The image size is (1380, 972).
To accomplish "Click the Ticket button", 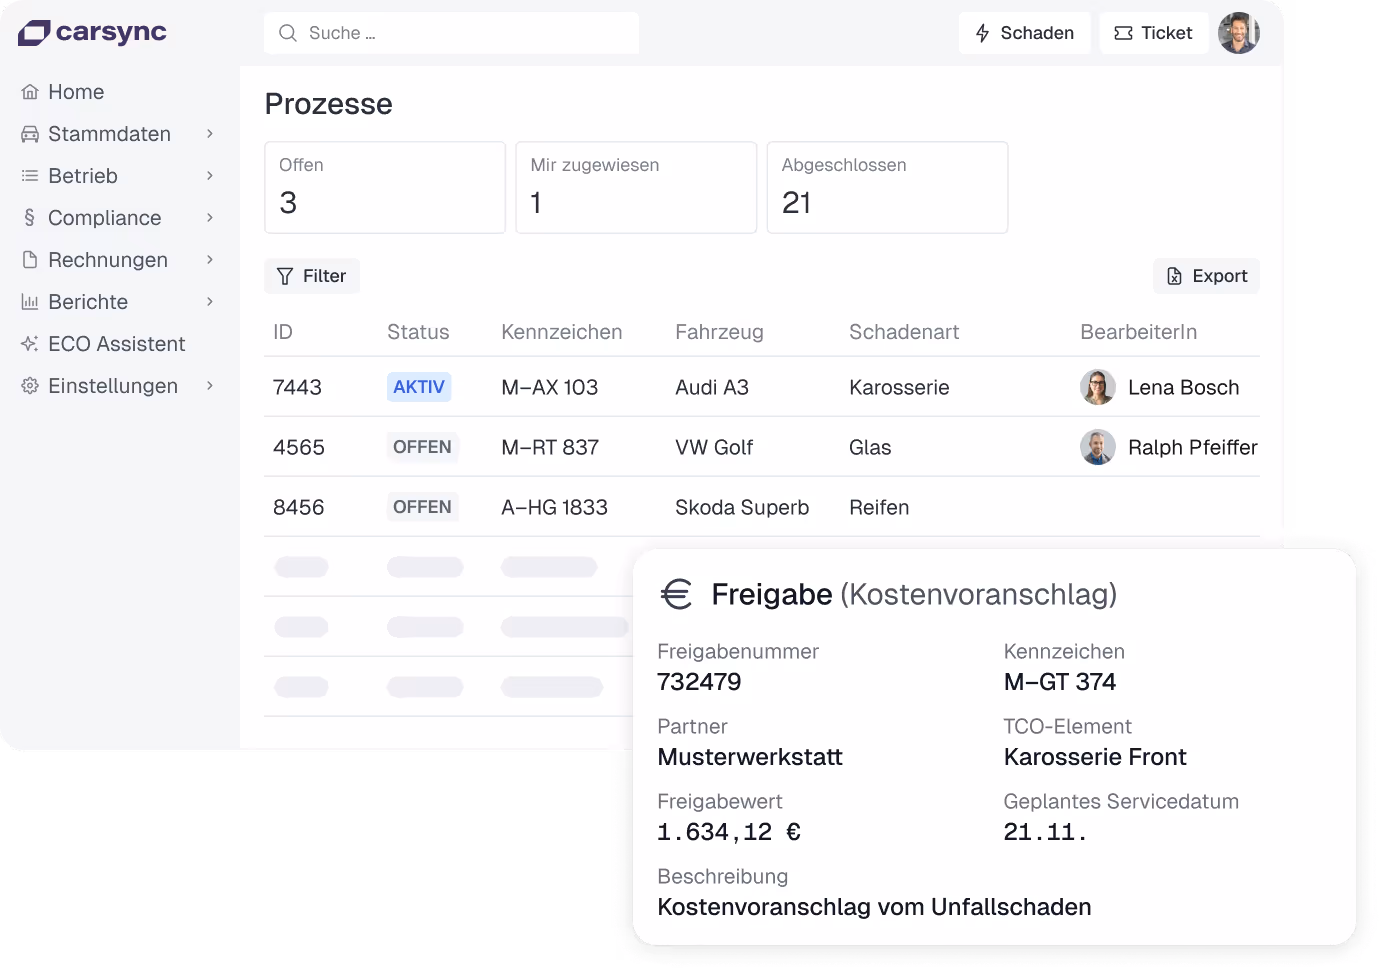I will (x=1154, y=33).
